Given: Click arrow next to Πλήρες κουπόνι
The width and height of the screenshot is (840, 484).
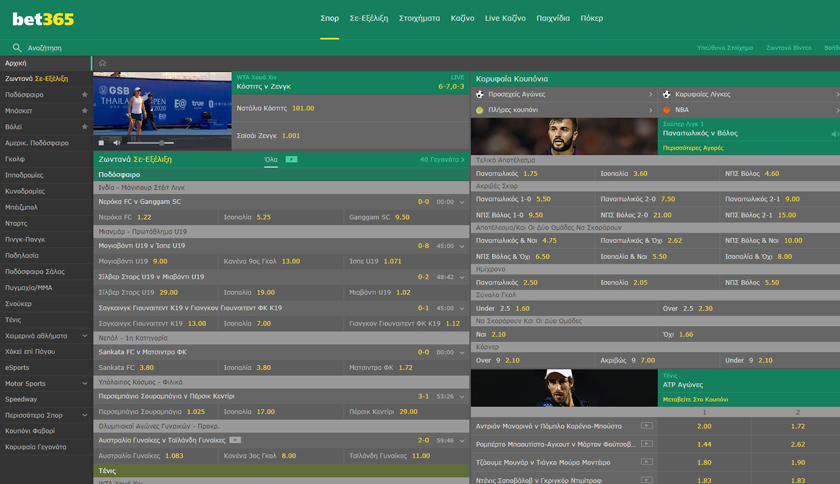Looking at the screenshot, I should [650, 110].
